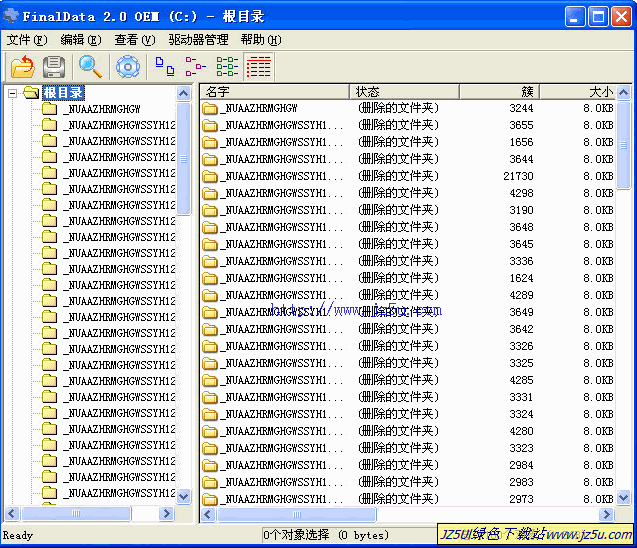The height and width of the screenshot is (548, 637).
Task: Click tree panel vertical scrollbar thumb
Action: pyautogui.click(x=184, y=158)
